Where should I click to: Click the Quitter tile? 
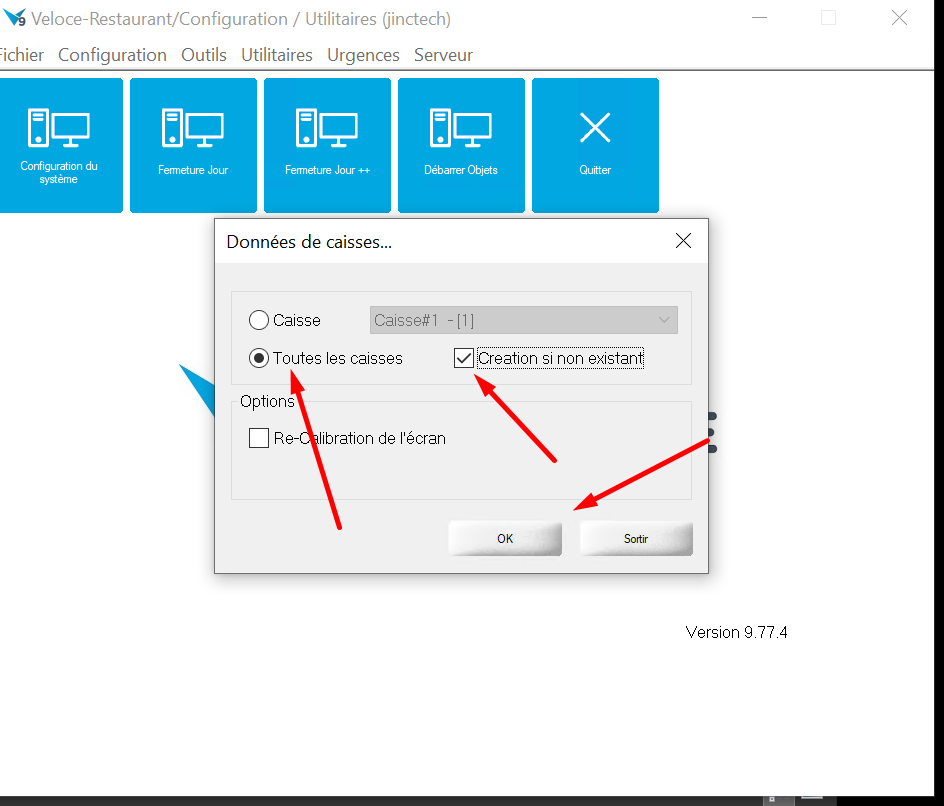point(595,145)
